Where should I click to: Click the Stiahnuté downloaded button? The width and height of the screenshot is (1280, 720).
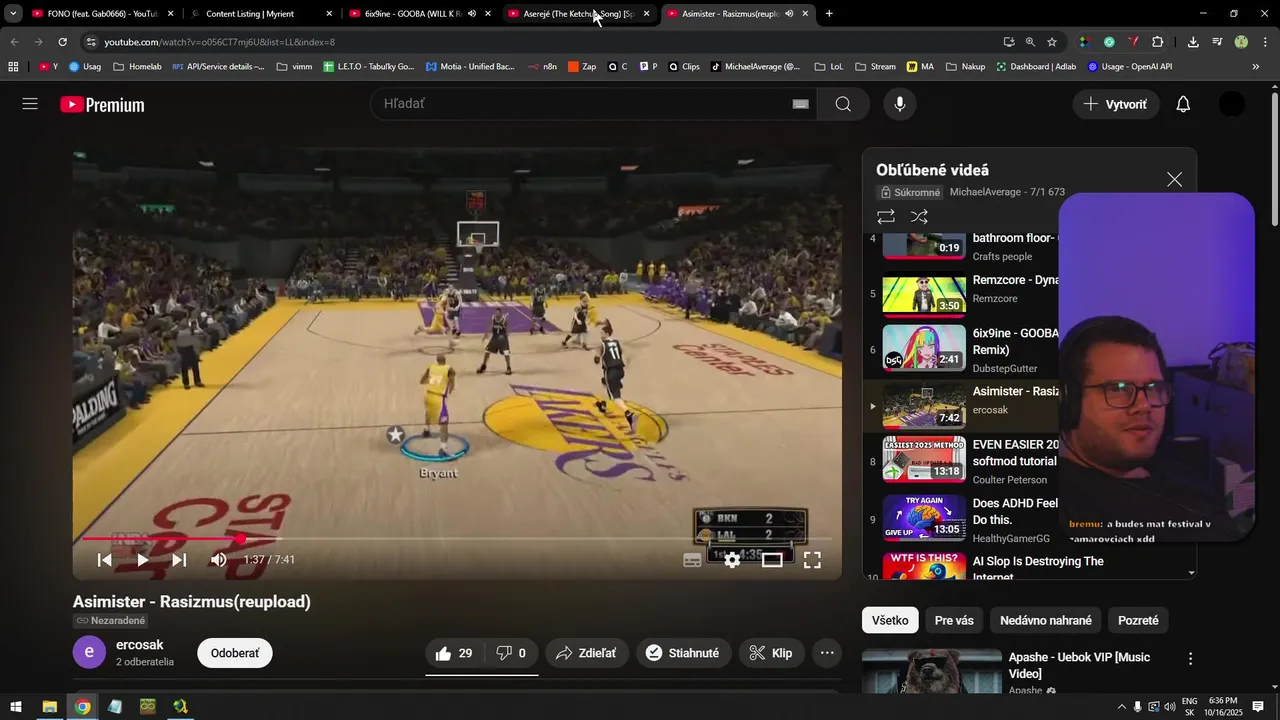tap(682, 653)
